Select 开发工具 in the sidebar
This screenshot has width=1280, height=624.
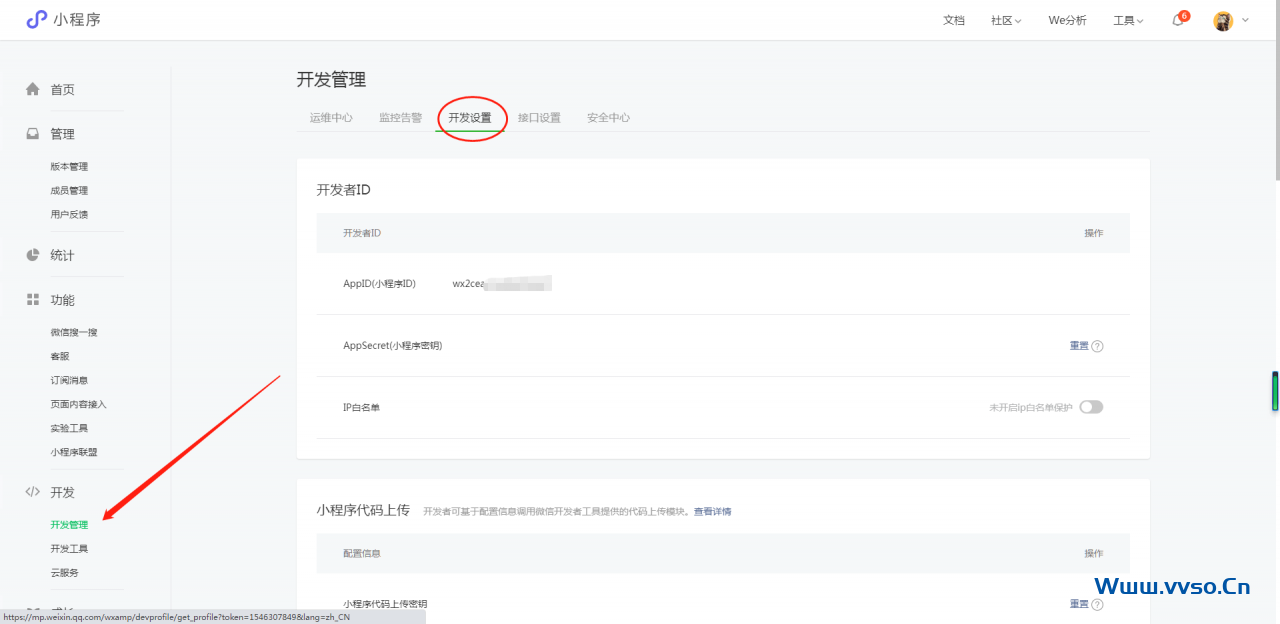(69, 549)
